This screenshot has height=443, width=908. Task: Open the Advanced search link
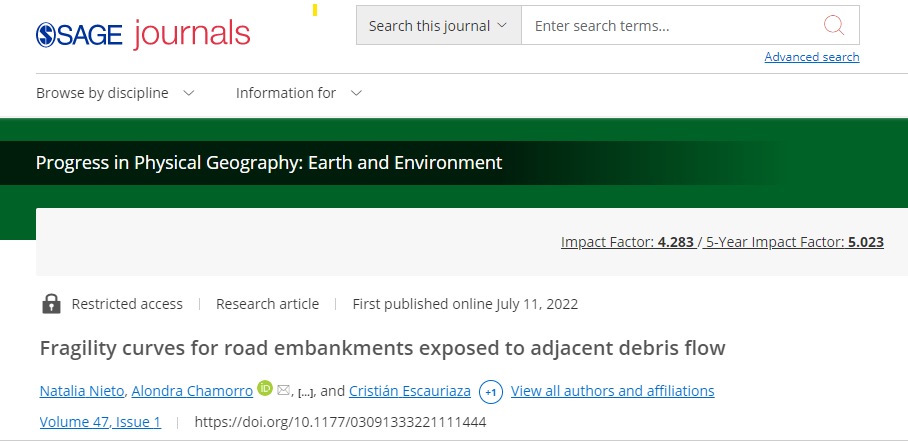812,57
